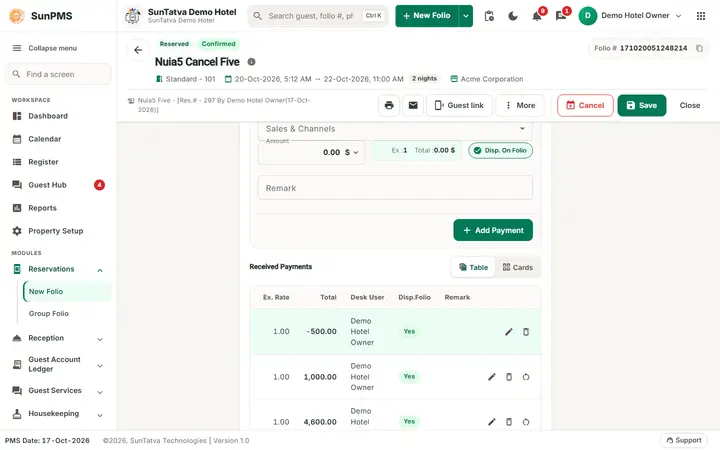Click the Collapse menu hamburger icon
Viewport: 720px width, 450px height.
(17, 48)
